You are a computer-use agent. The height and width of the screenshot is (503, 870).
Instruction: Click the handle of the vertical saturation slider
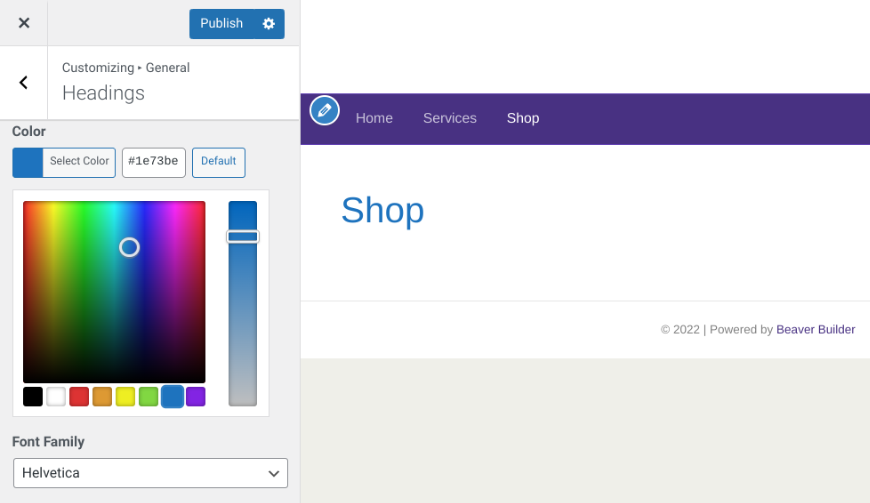[x=243, y=237]
